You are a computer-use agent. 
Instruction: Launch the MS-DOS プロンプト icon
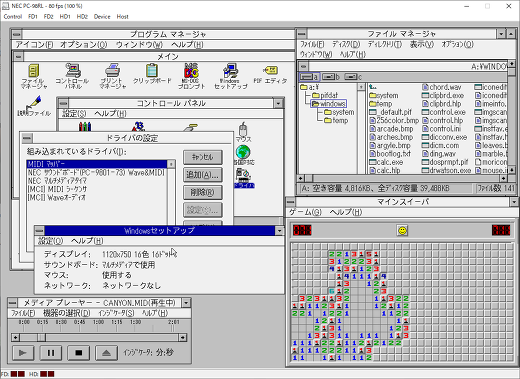191,76
